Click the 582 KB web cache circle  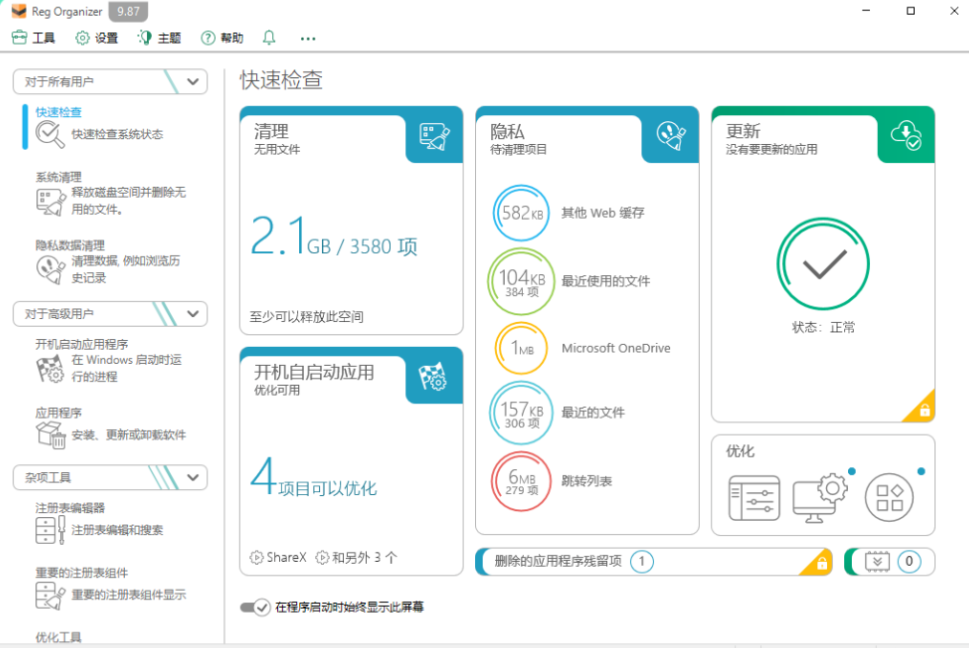522,213
